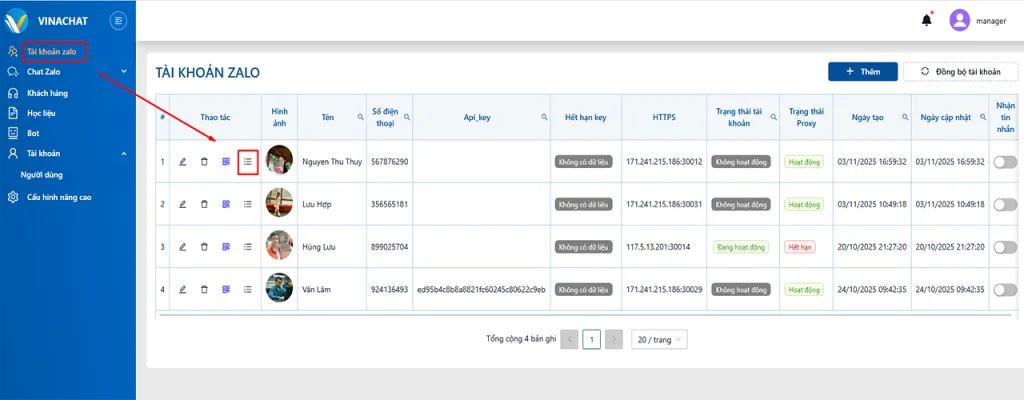The width and height of the screenshot is (1024, 400).
Task: Click the notification bell icon
Action: pyautogui.click(x=926, y=19)
